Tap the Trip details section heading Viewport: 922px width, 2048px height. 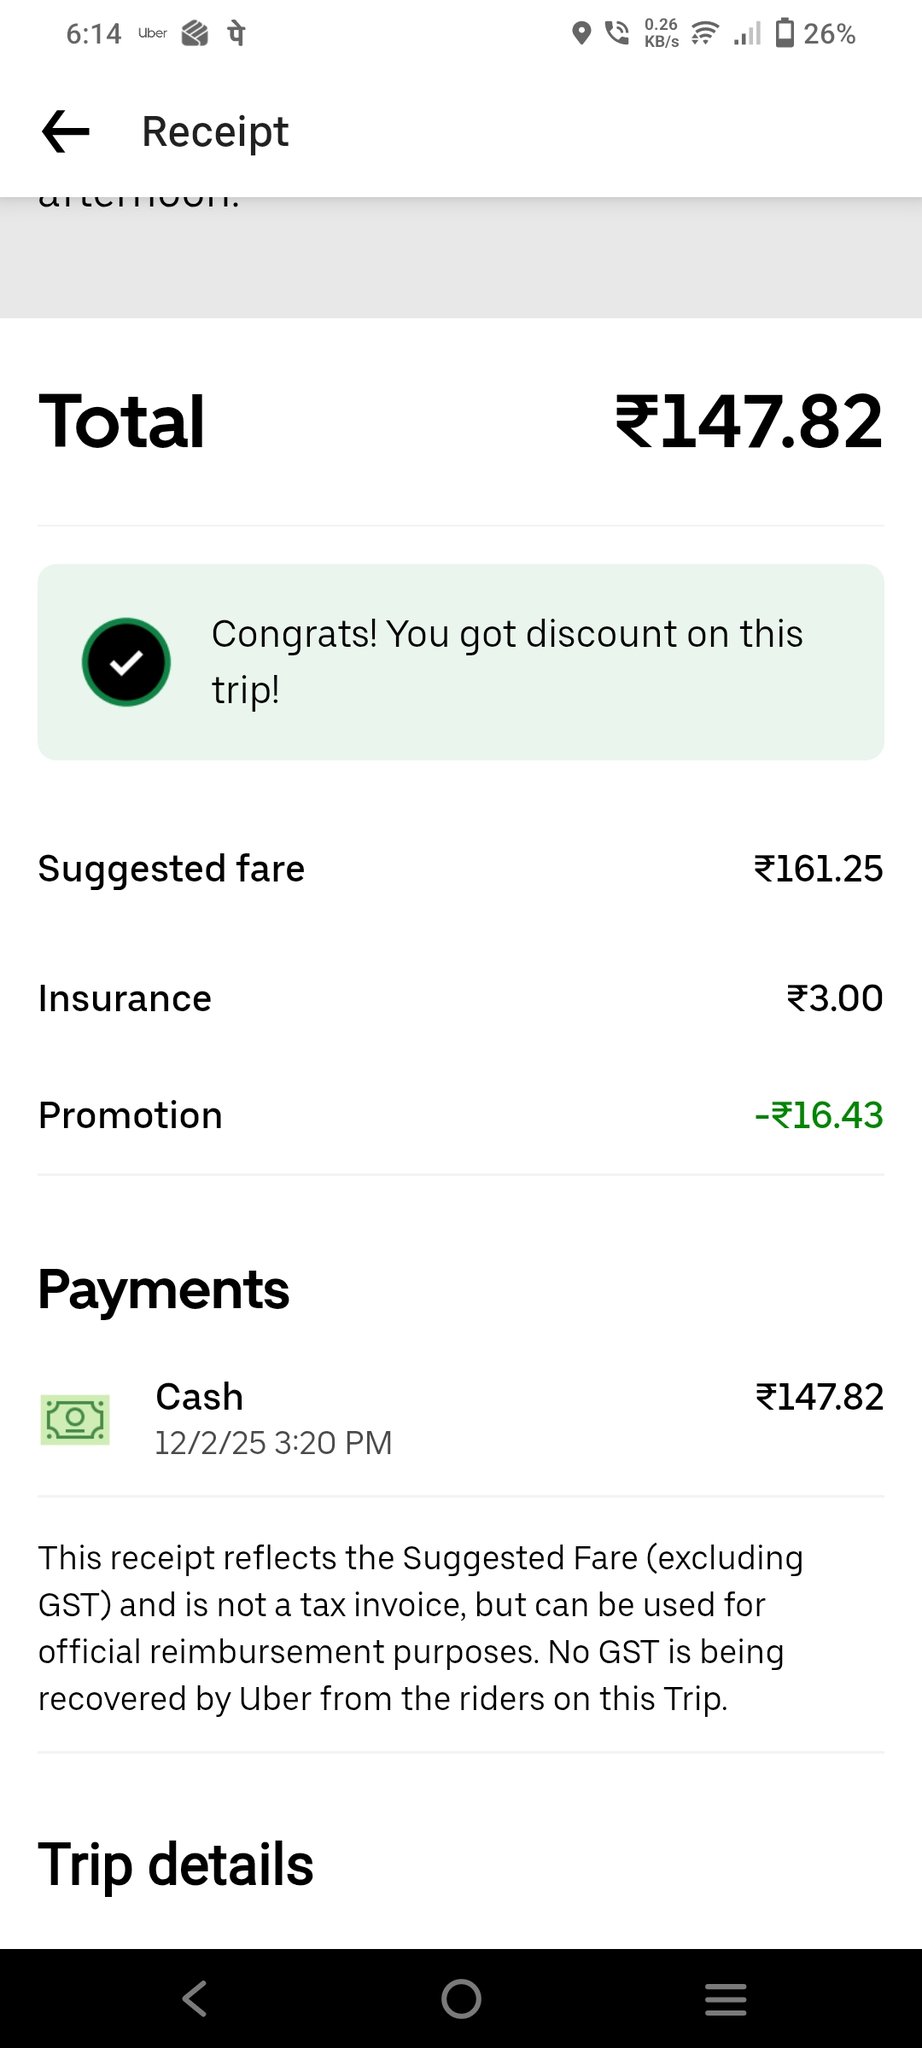(x=176, y=1865)
